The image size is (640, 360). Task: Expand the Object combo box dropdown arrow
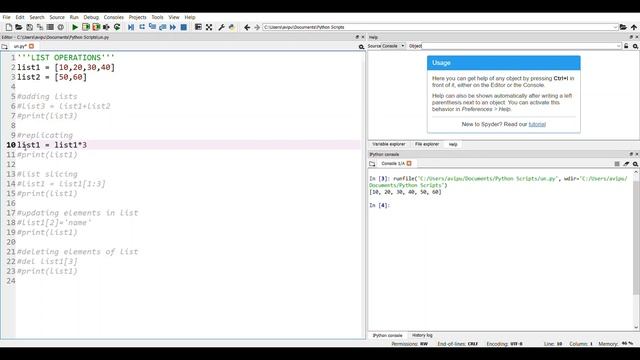pos(619,46)
